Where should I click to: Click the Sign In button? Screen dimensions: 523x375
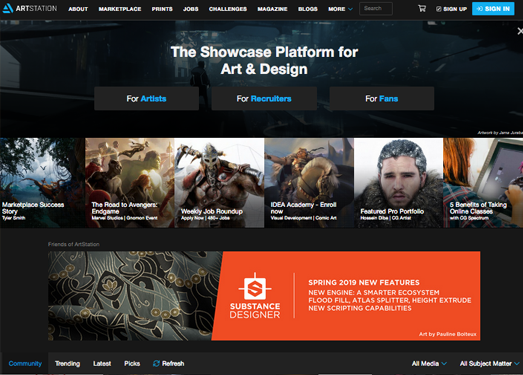coord(493,9)
